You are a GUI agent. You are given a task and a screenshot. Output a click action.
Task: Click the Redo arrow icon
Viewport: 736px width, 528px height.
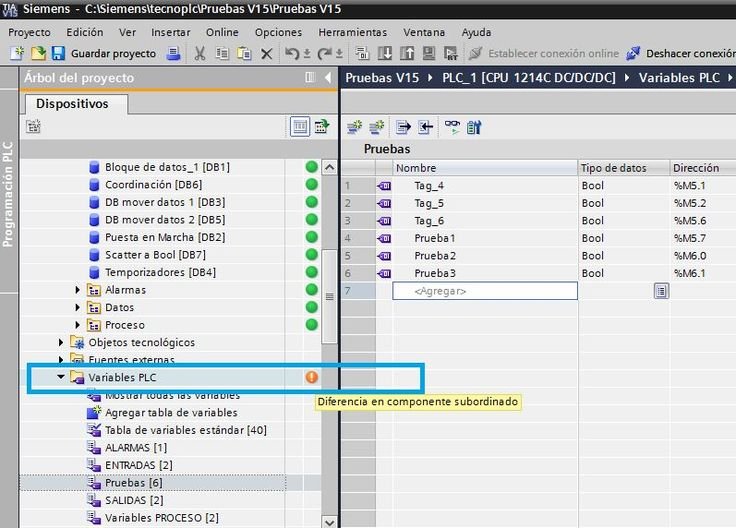[x=324, y=54]
